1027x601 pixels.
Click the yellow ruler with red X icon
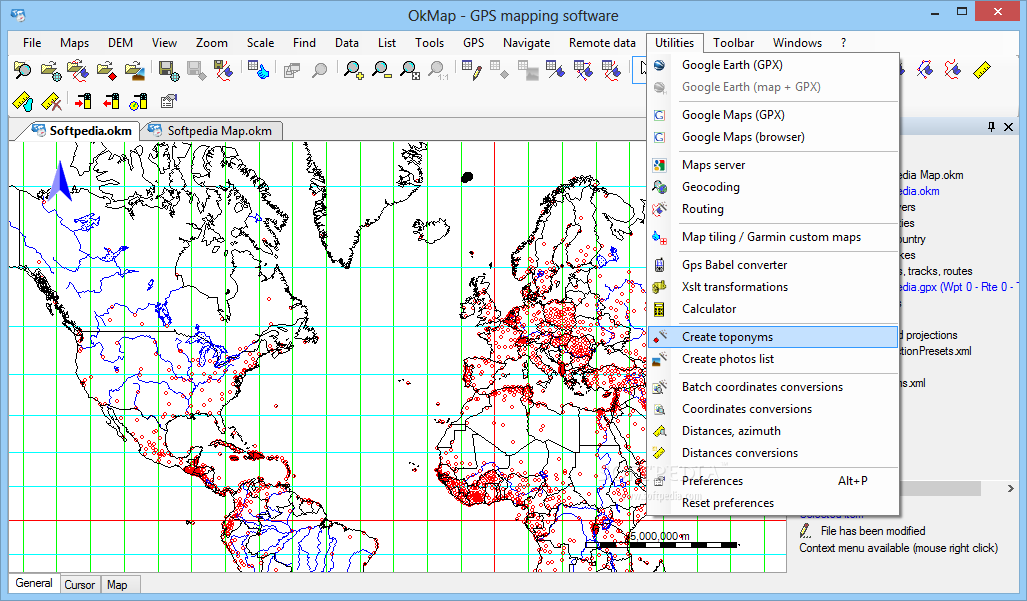point(50,101)
